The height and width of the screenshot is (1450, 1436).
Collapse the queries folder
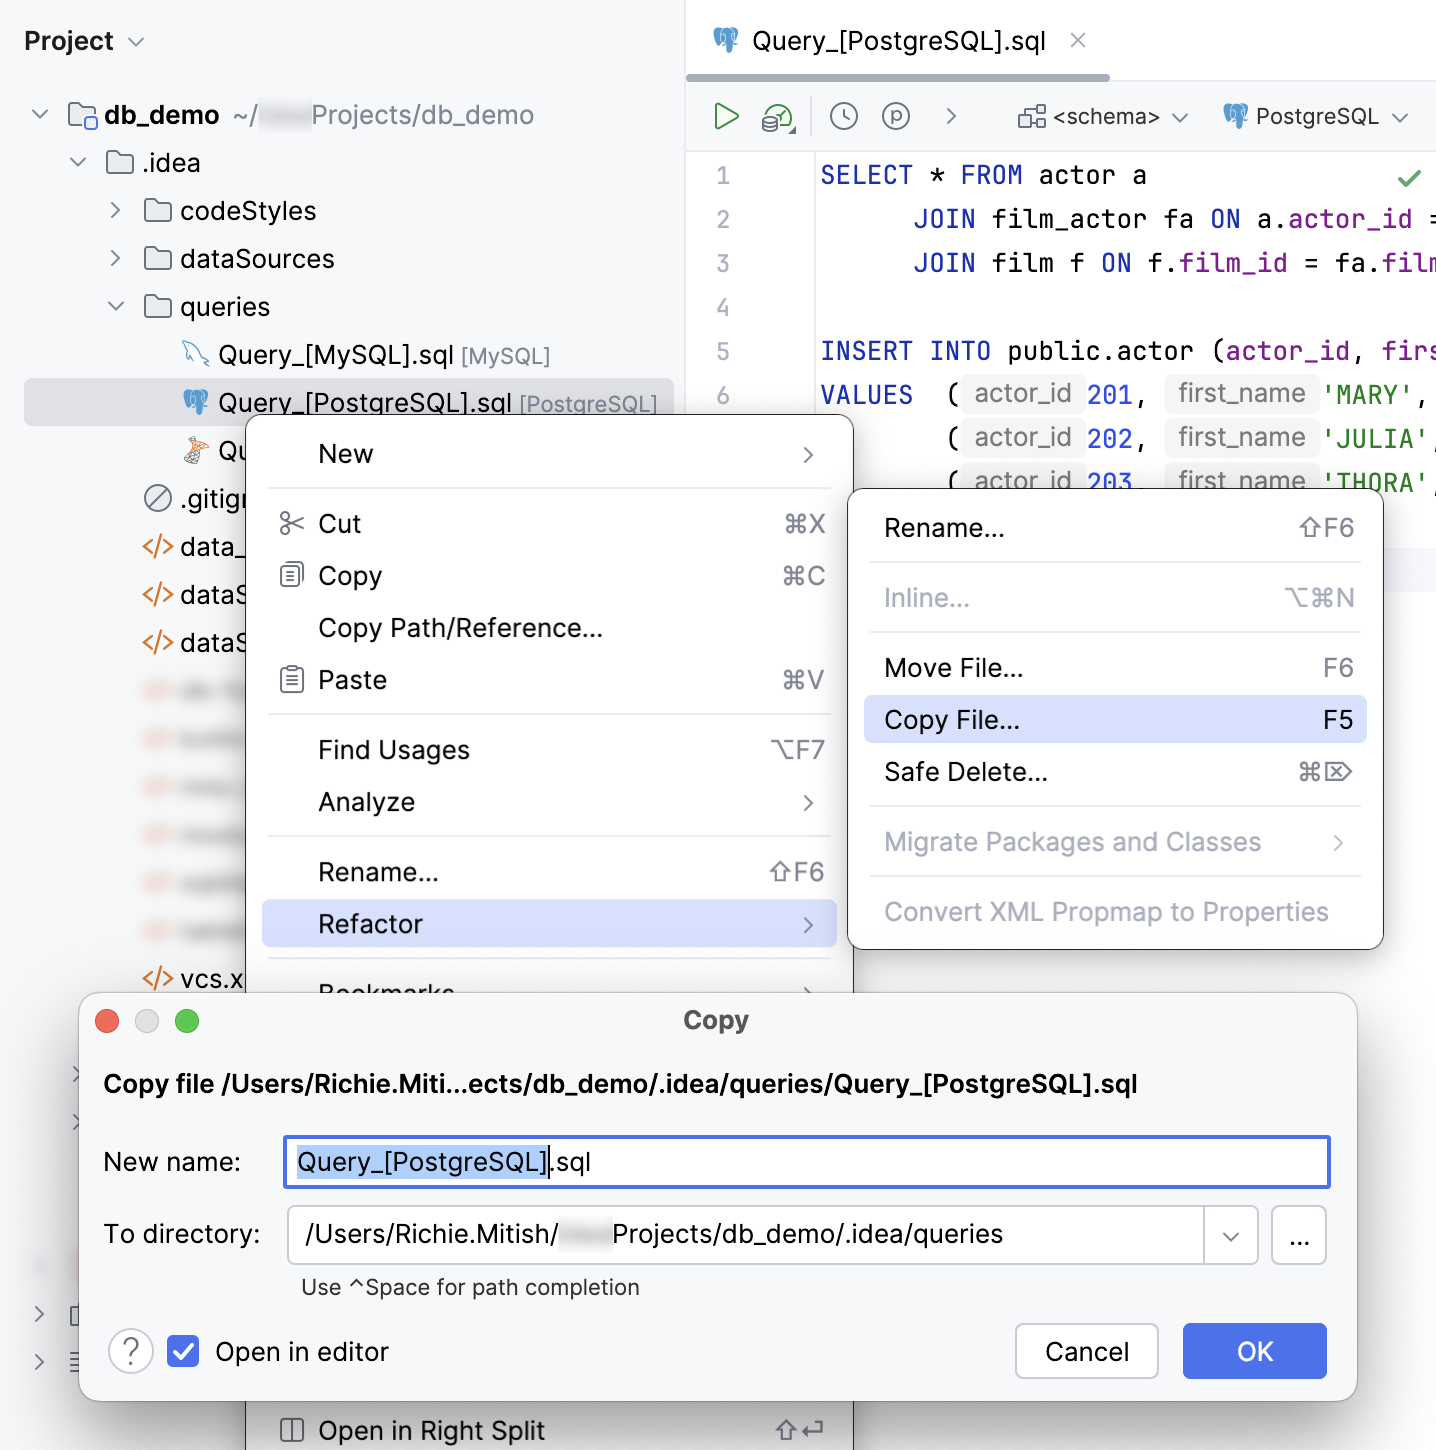click(x=115, y=306)
